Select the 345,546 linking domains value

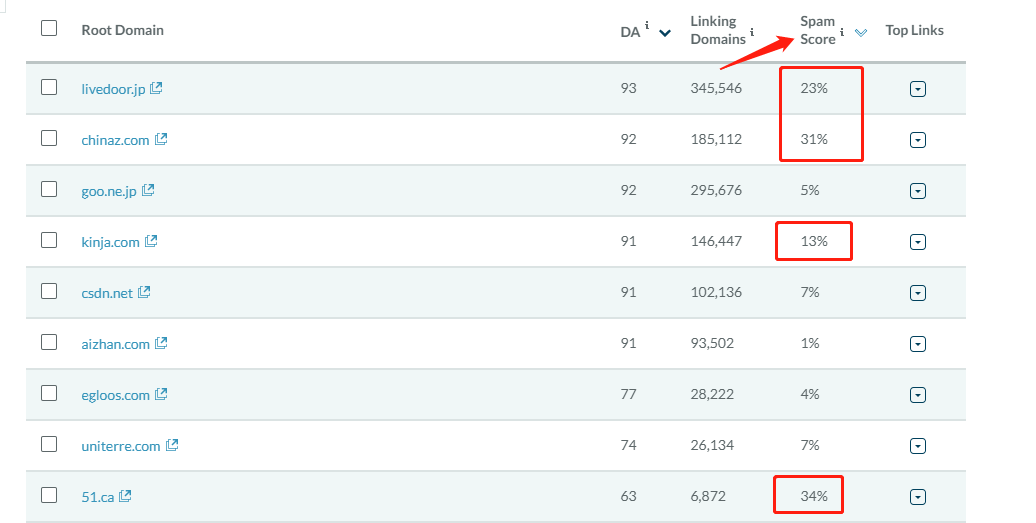[x=716, y=88]
